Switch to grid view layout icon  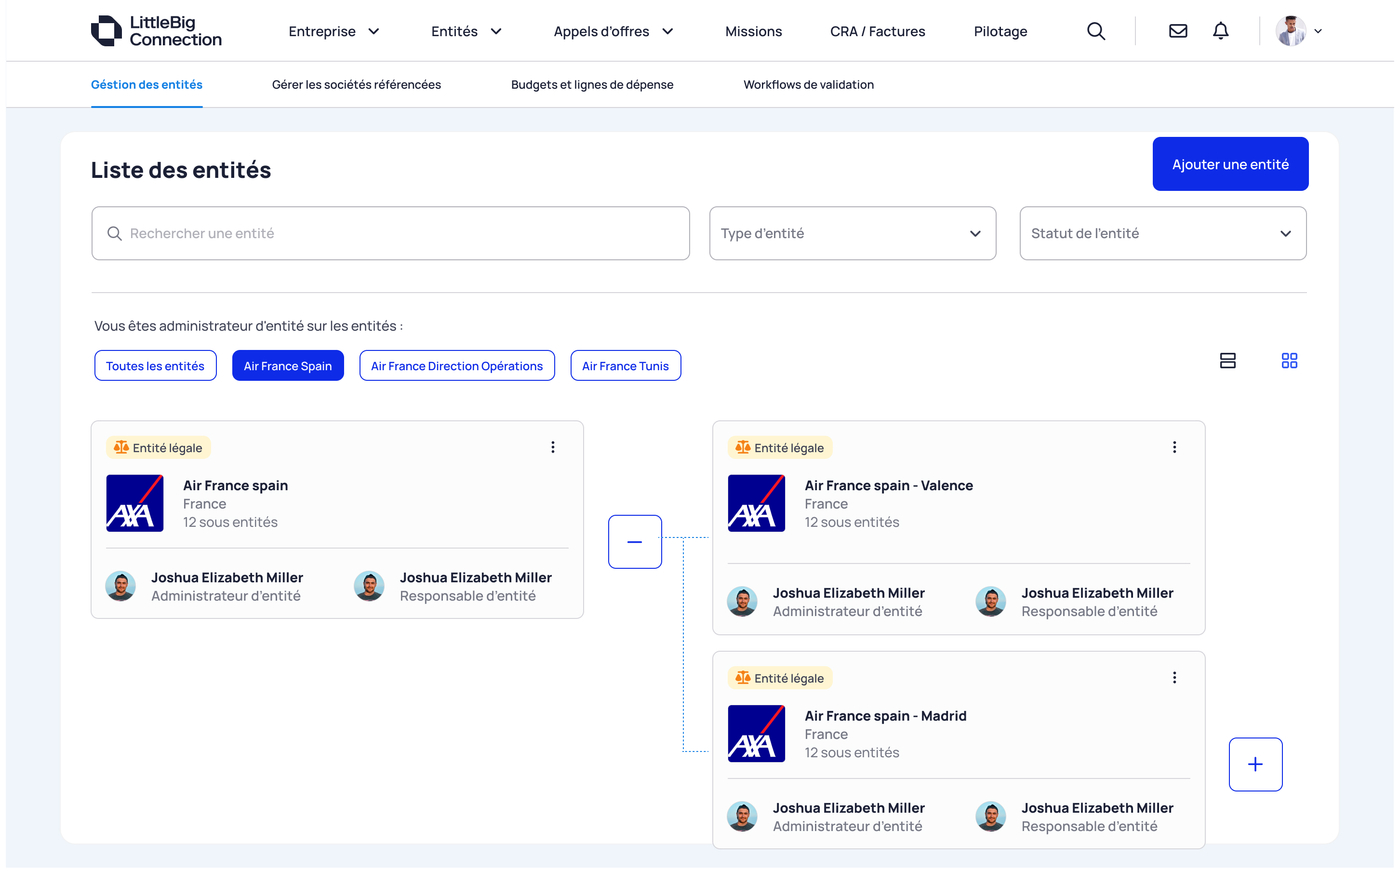coord(1289,361)
